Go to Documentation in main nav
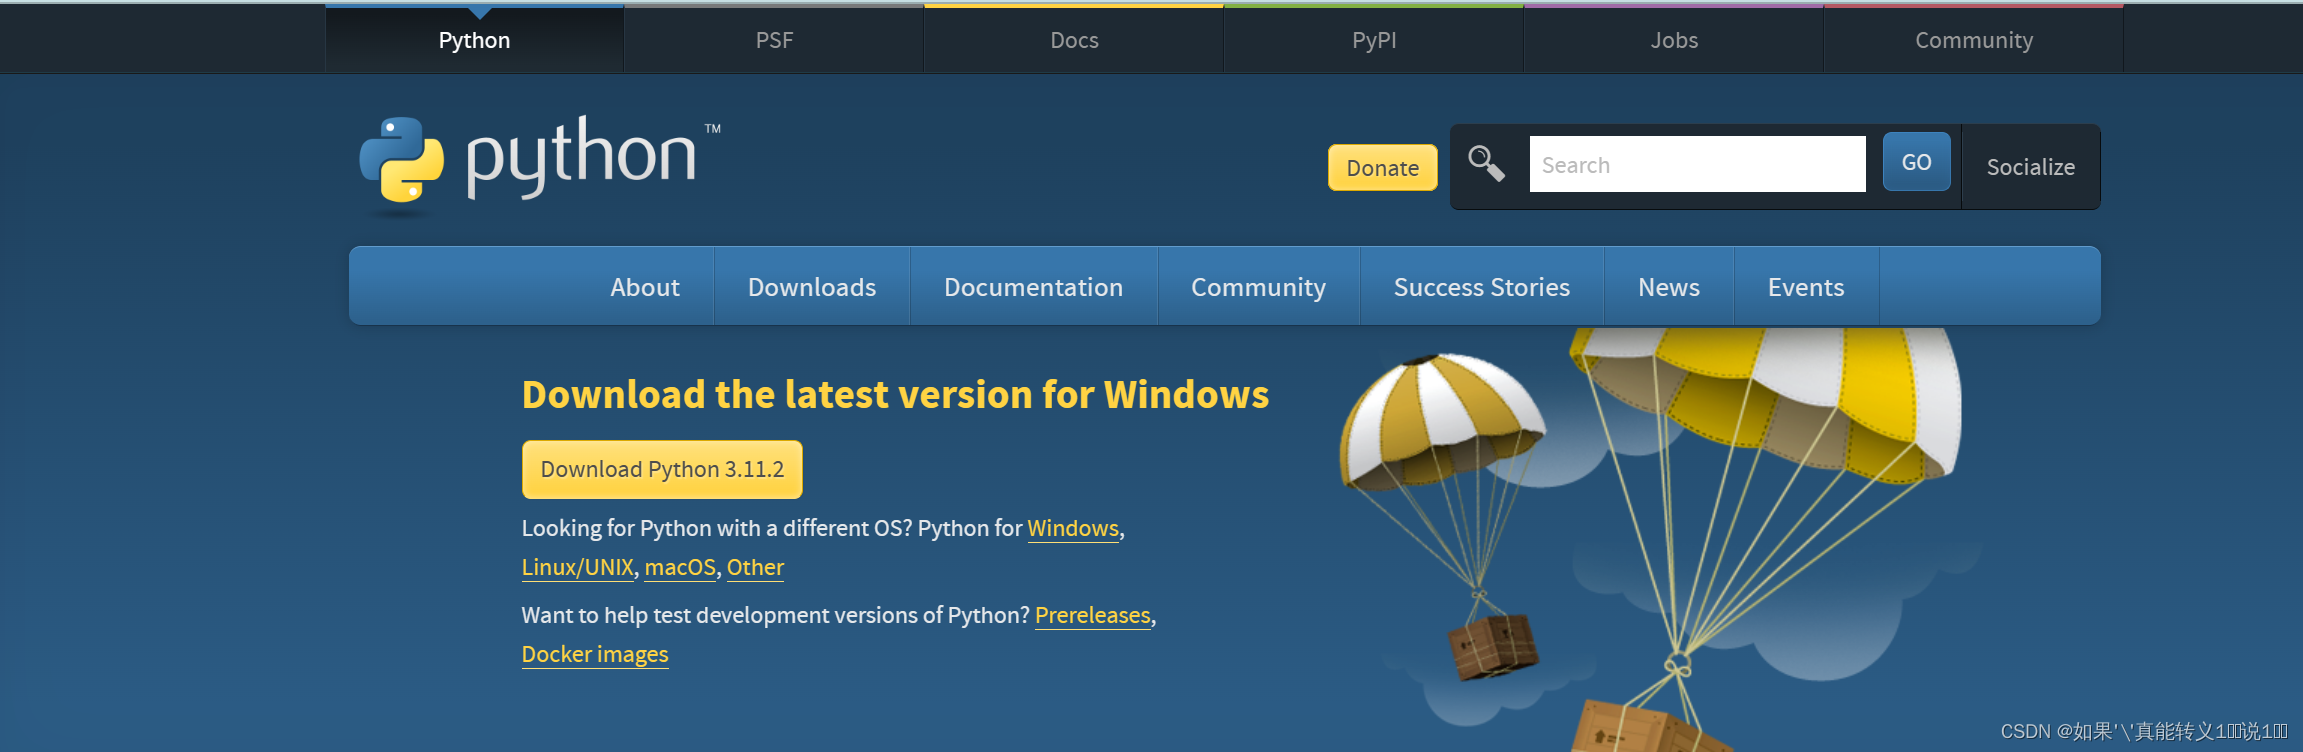This screenshot has height=752, width=2303. 1033,287
